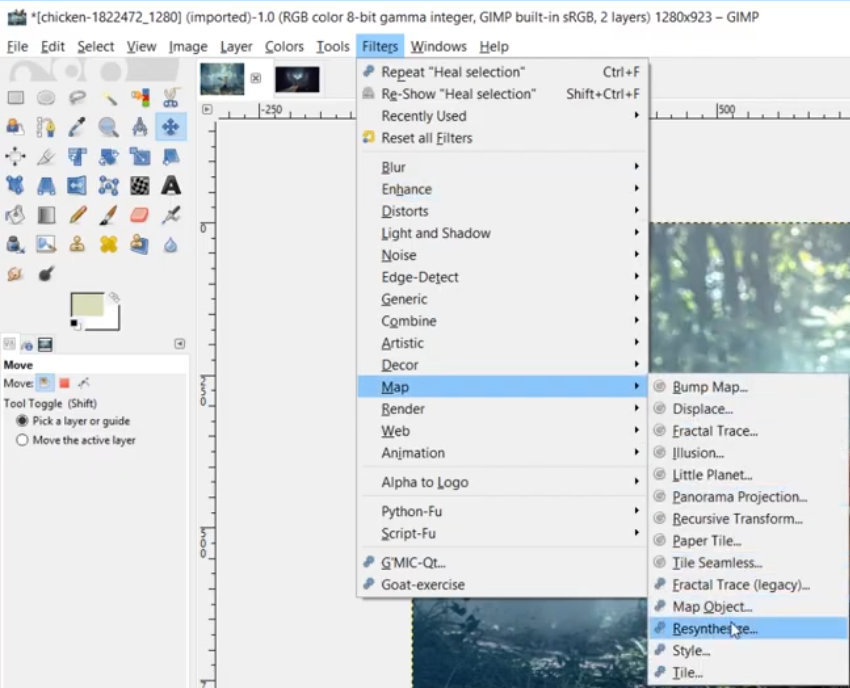Set Move mode to selection
Viewport: 850px width, 688px height.
click(x=65, y=383)
